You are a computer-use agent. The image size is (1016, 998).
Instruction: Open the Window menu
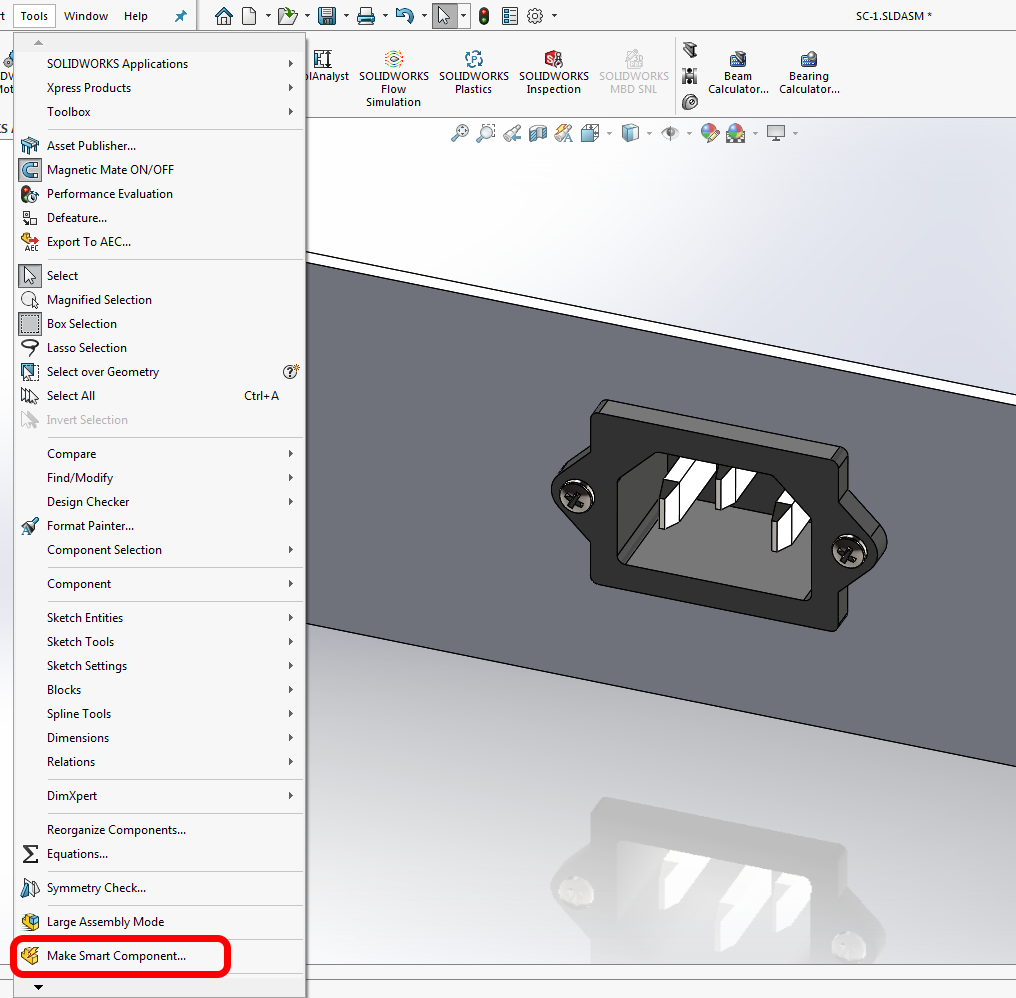pos(86,16)
